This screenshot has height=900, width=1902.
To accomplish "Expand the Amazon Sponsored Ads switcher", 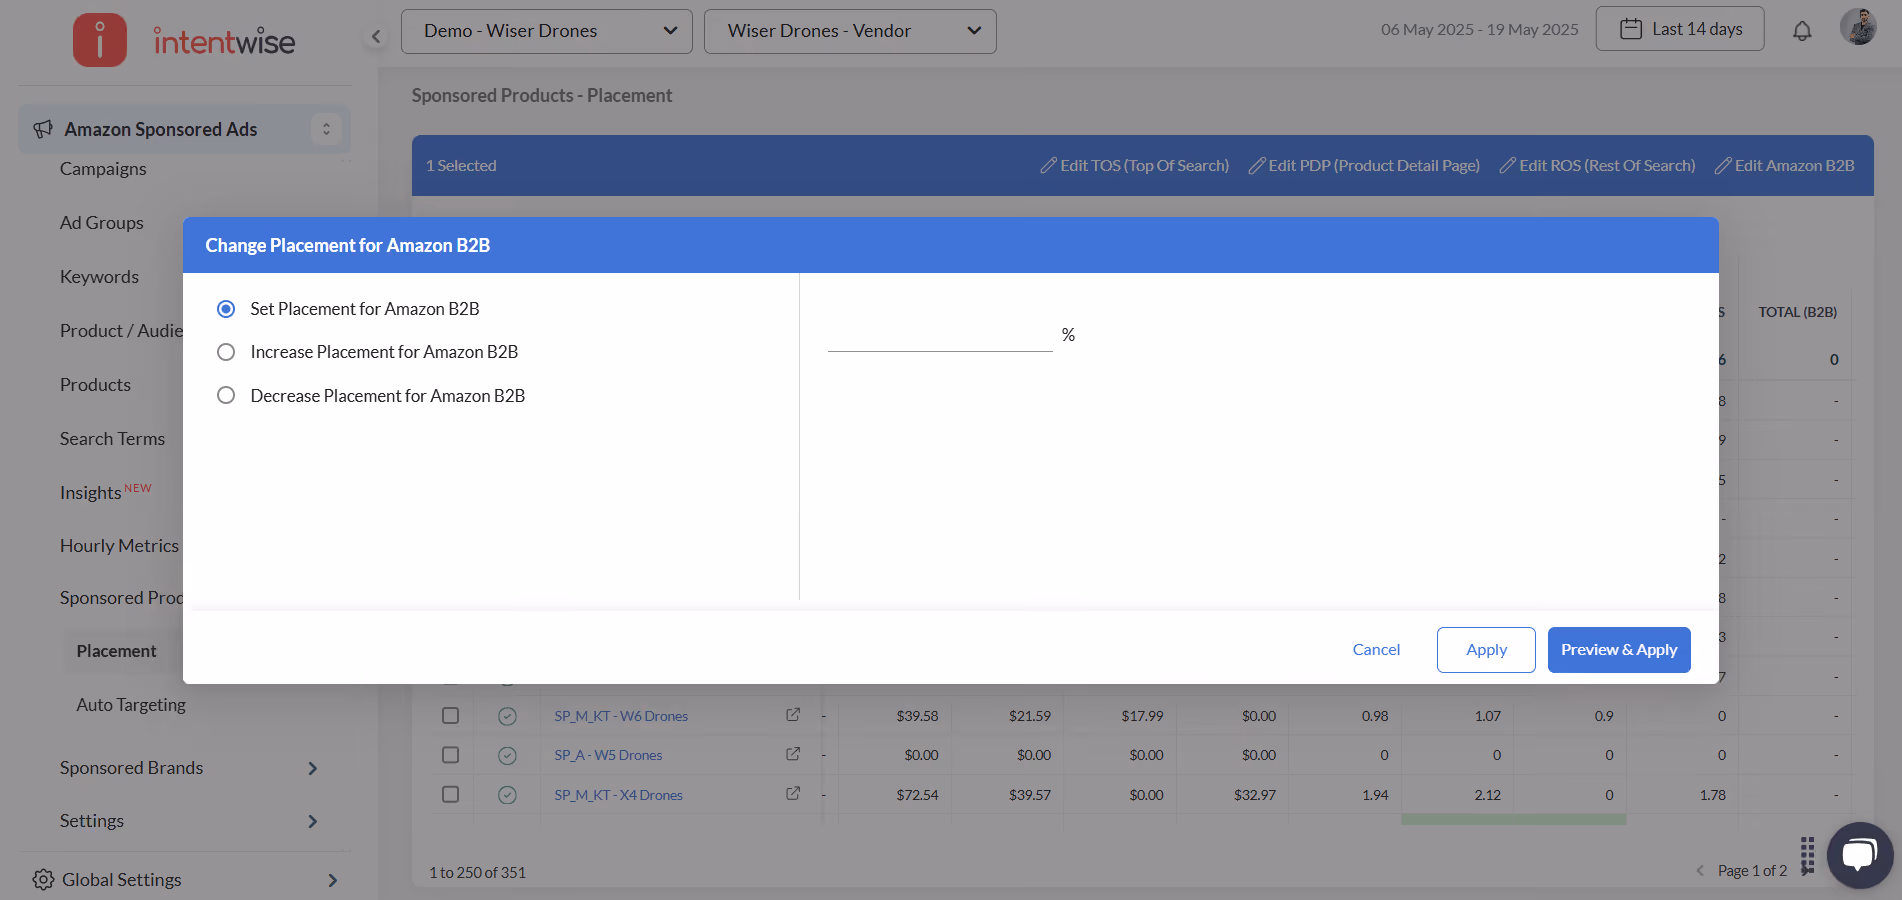I will 326,129.
